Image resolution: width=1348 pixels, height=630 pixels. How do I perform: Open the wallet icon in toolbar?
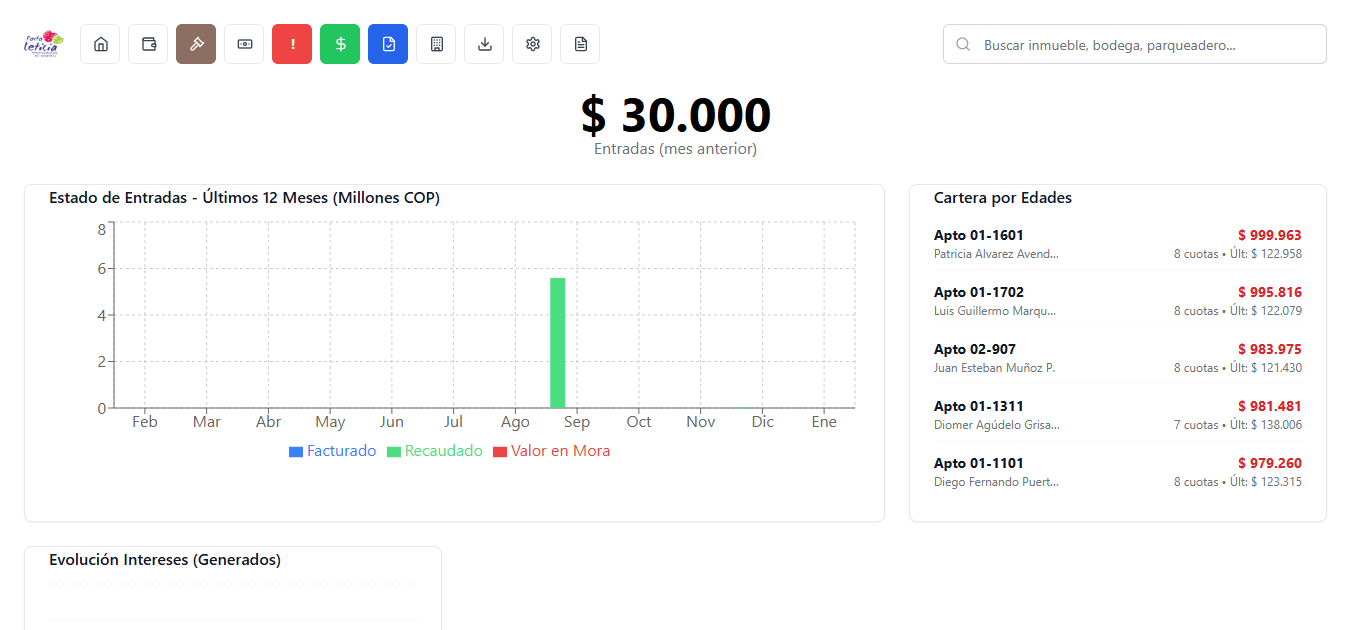click(148, 44)
